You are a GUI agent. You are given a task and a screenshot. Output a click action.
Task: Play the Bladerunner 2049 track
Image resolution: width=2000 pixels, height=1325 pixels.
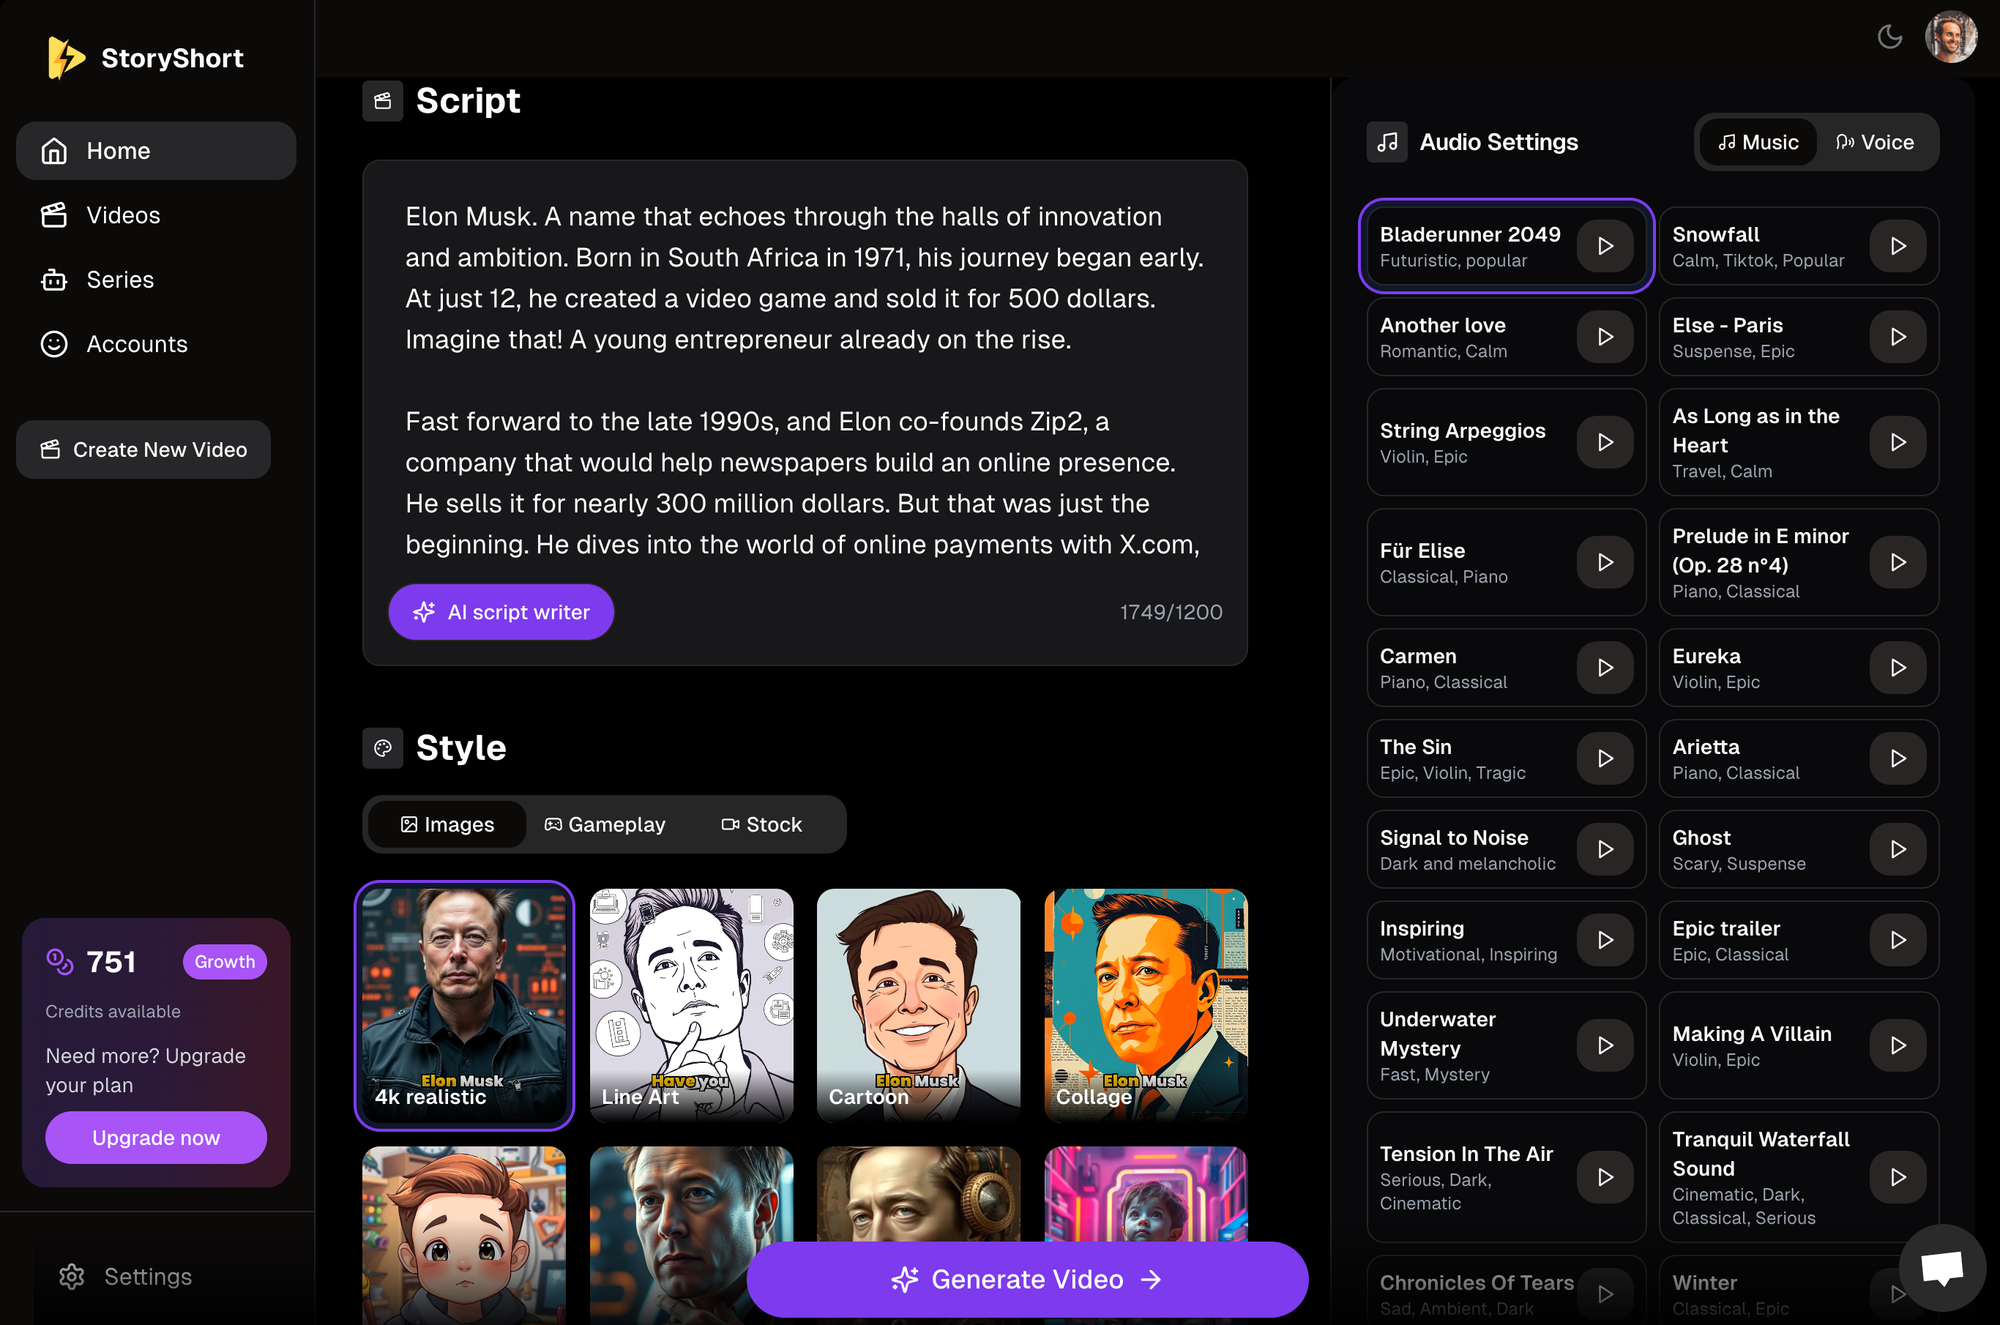1605,245
